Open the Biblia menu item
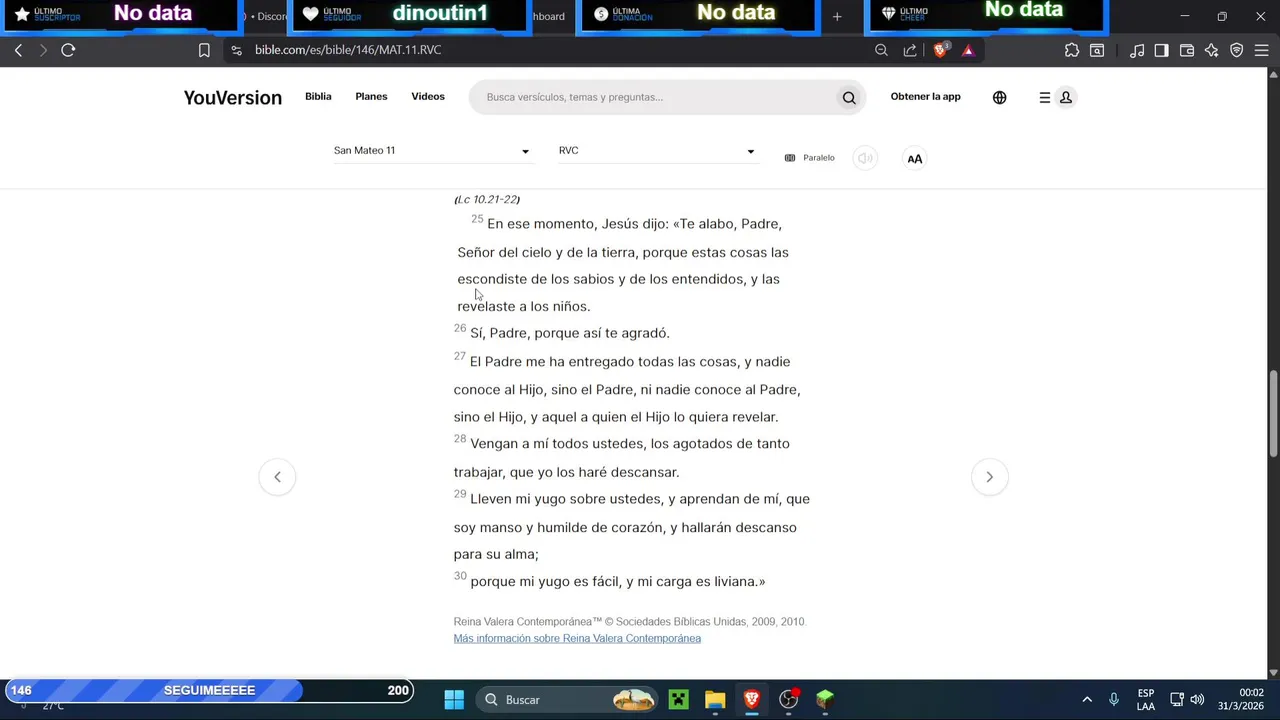Screen dimensions: 1280x720 click(x=318, y=97)
